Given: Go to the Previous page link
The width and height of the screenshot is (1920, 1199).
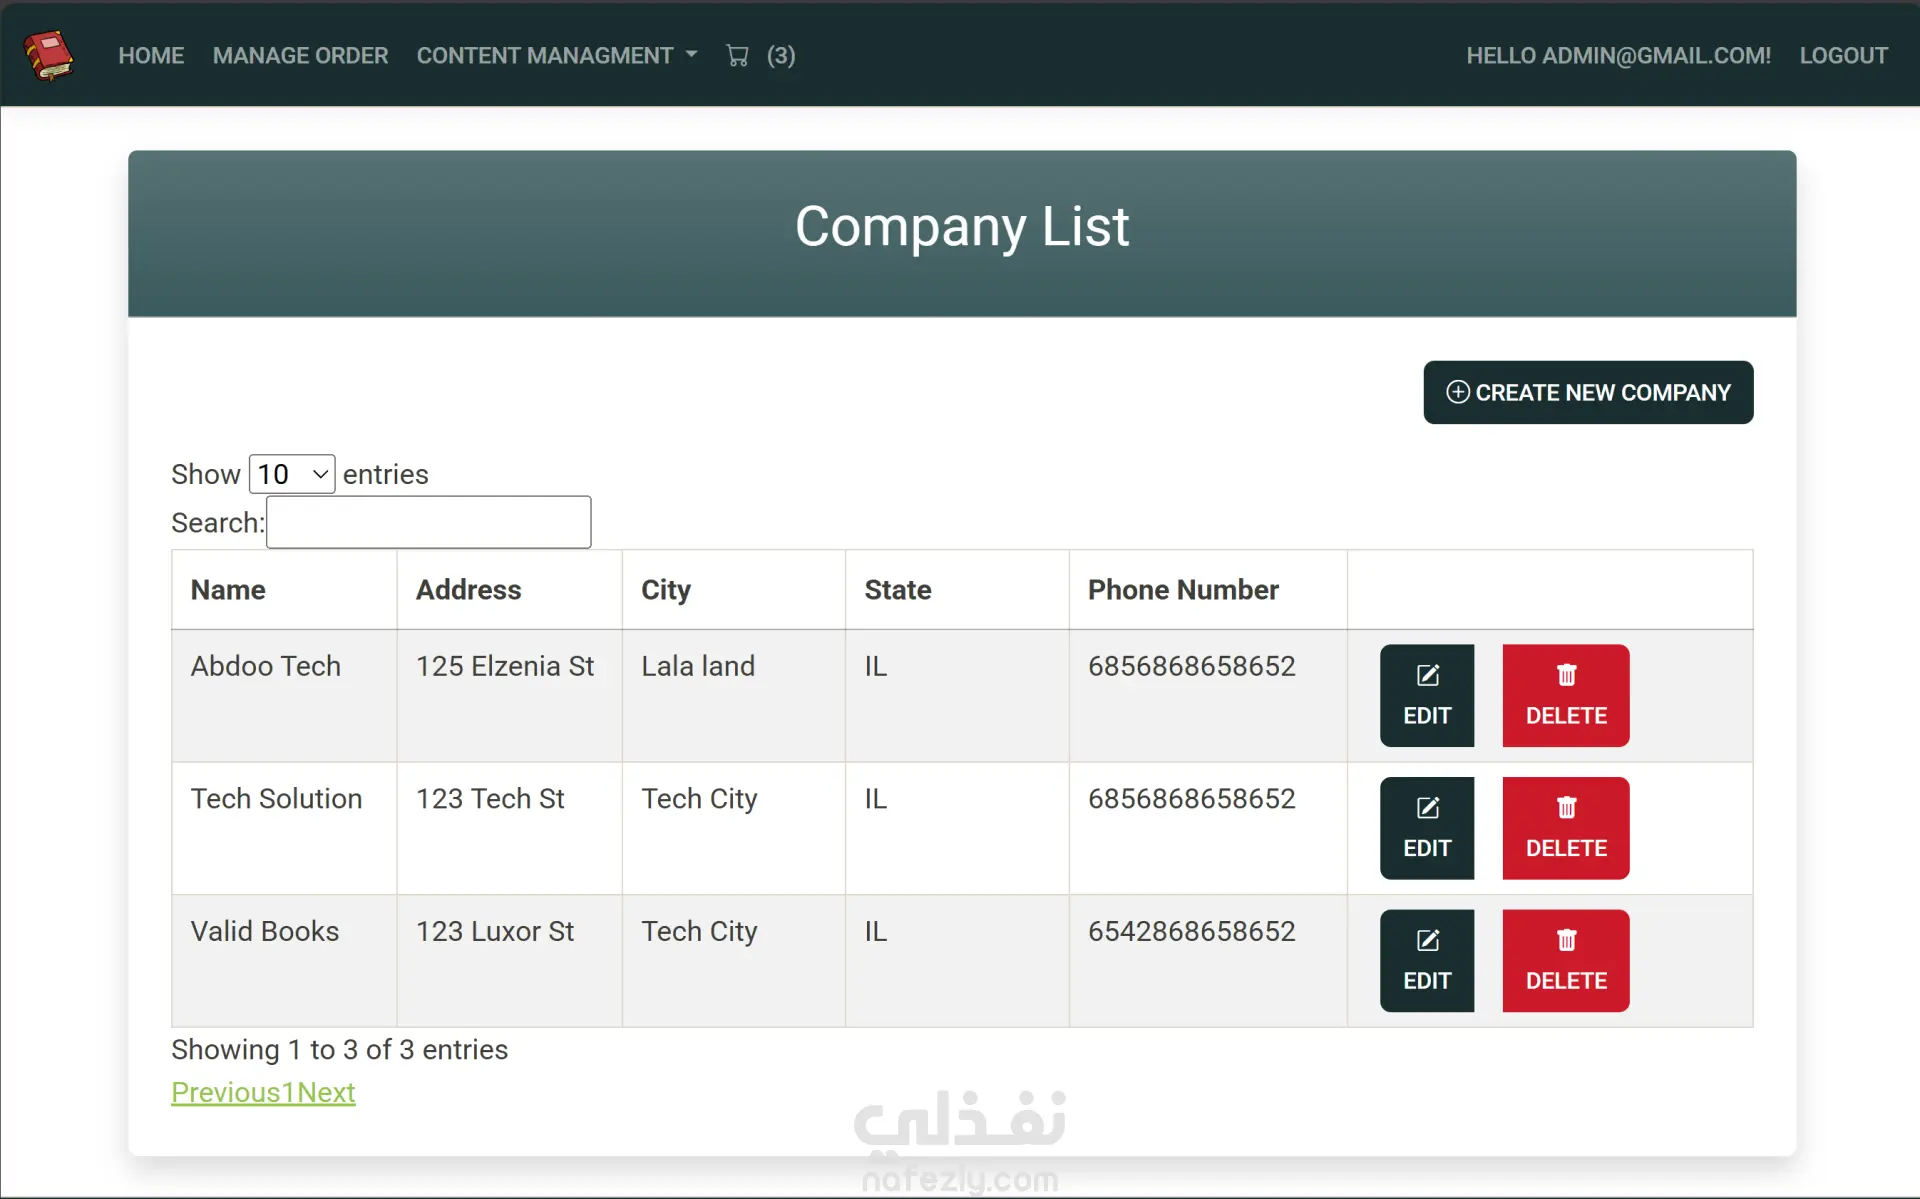Looking at the screenshot, I should click(225, 1092).
